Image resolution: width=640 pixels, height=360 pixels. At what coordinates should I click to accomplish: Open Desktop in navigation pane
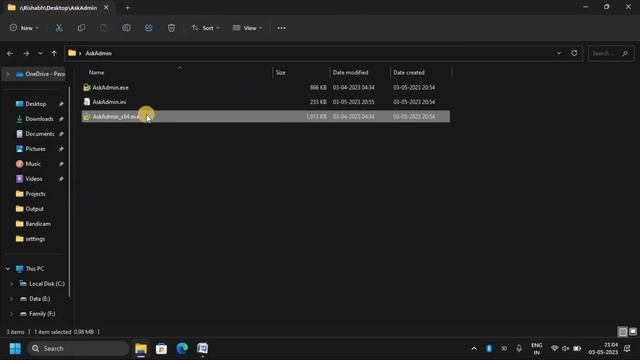[36, 104]
